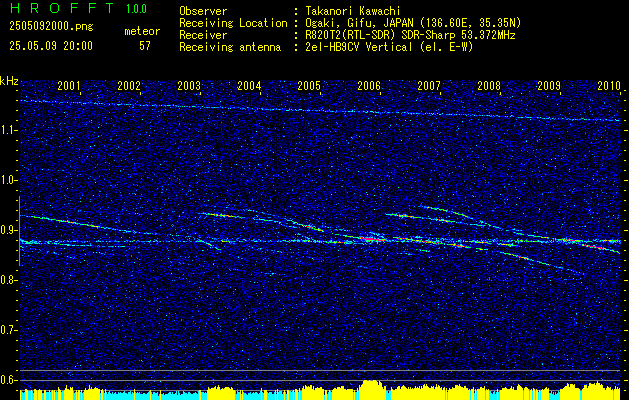Click the 1.1 kHz axis label
Image resolution: width=629 pixels, height=400 pixels.
8,131
